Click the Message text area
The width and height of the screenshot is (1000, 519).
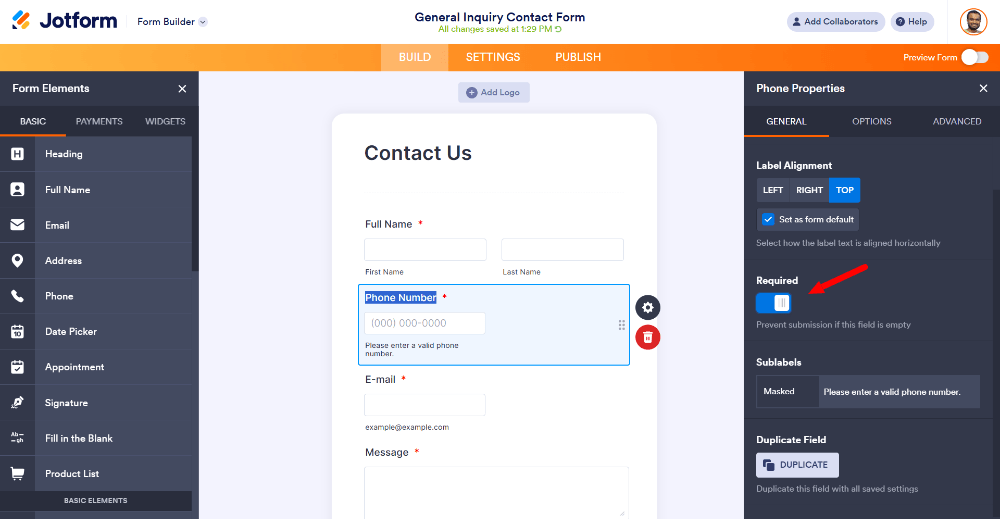point(496,492)
